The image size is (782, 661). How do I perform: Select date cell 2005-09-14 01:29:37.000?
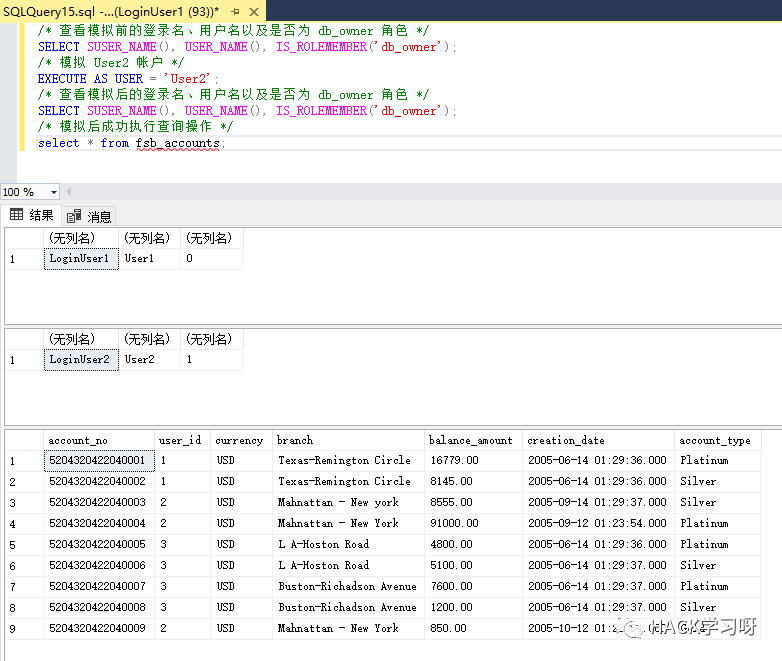[x=598, y=502]
